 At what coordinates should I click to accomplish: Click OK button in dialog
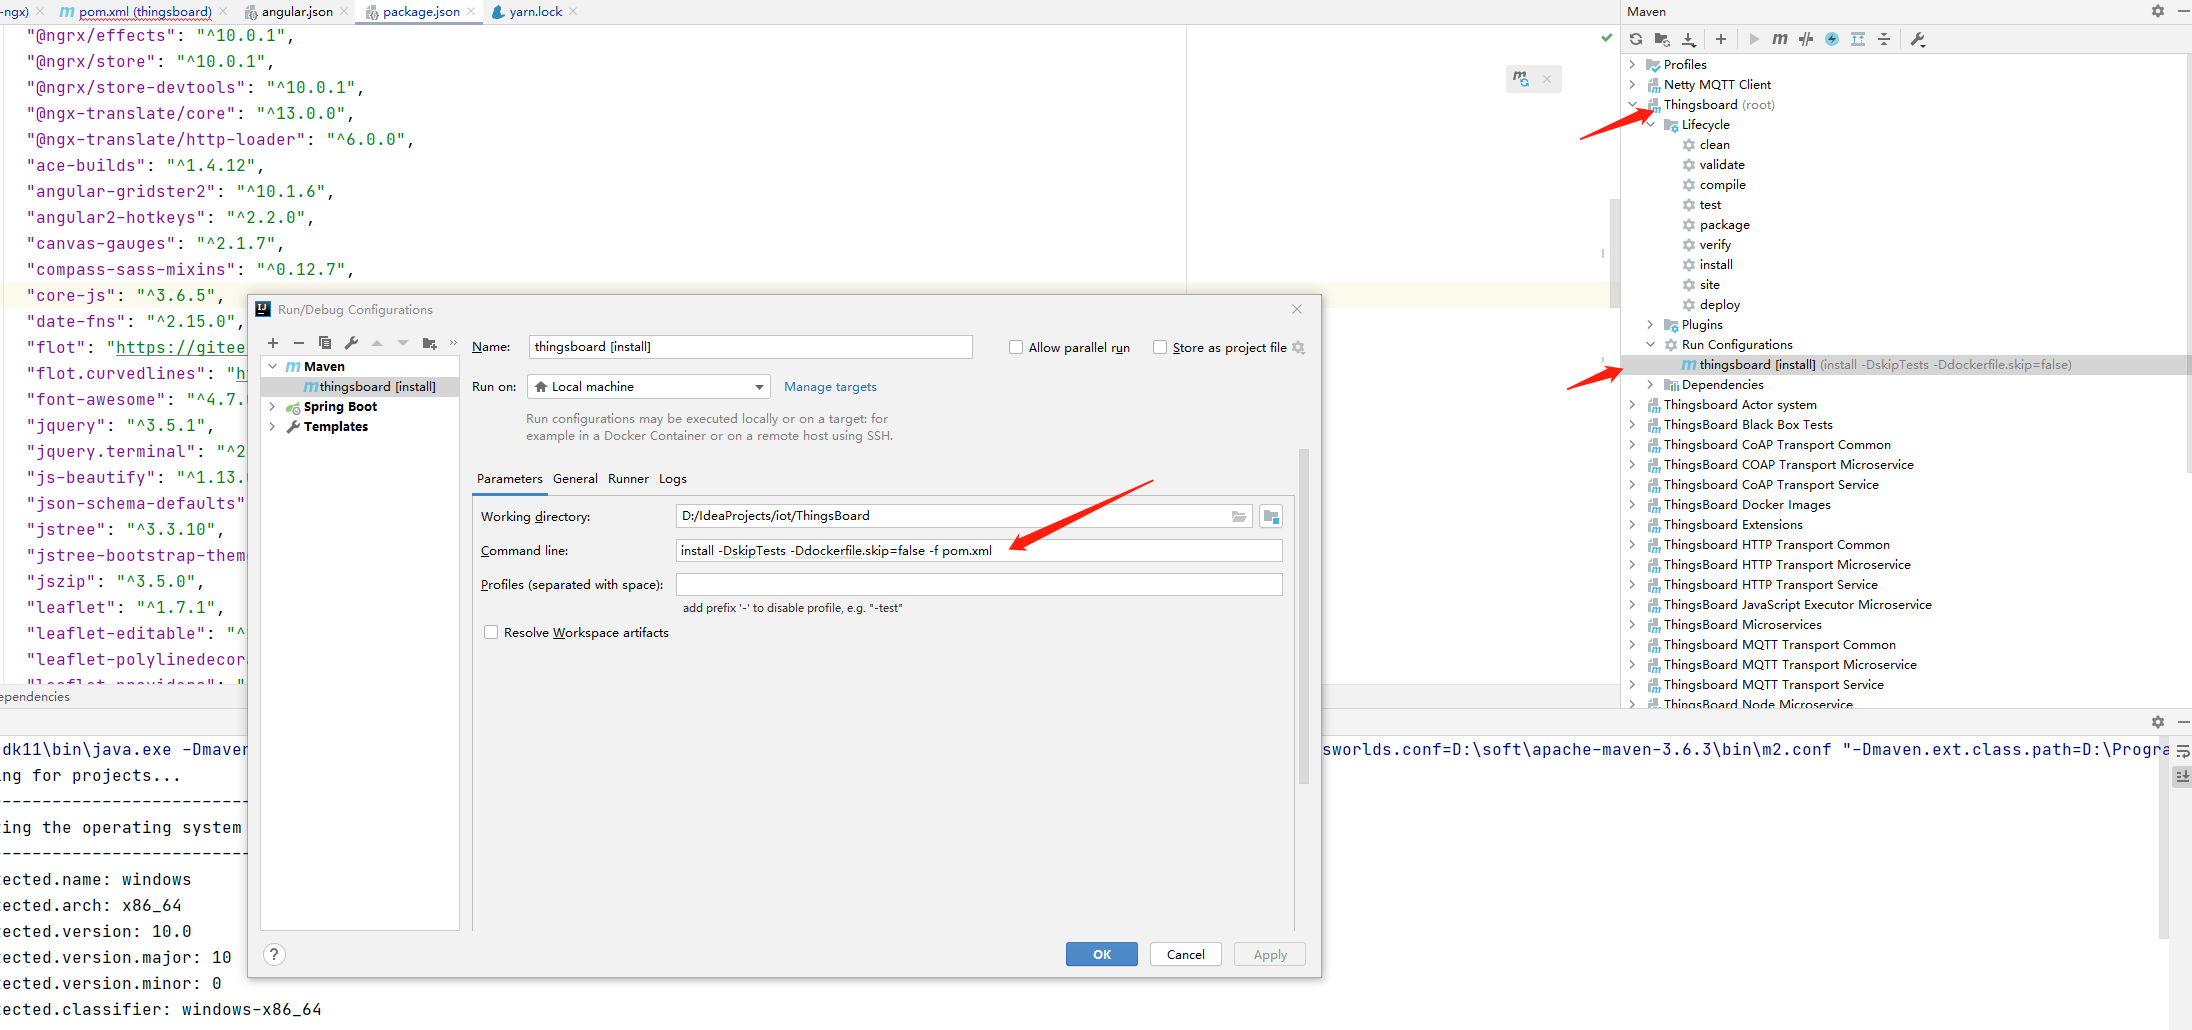point(1102,954)
